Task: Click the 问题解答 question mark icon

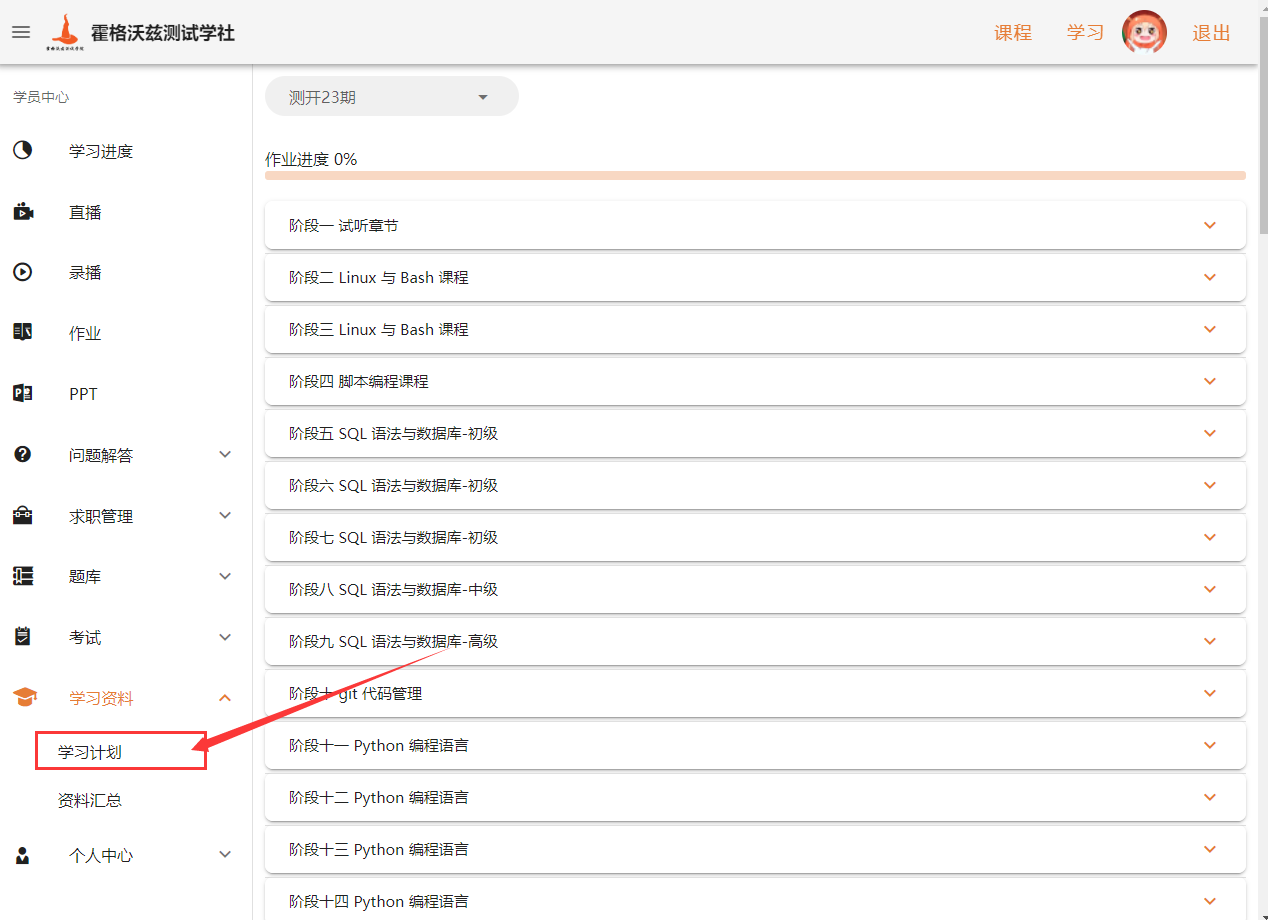Action: pos(22,454)
